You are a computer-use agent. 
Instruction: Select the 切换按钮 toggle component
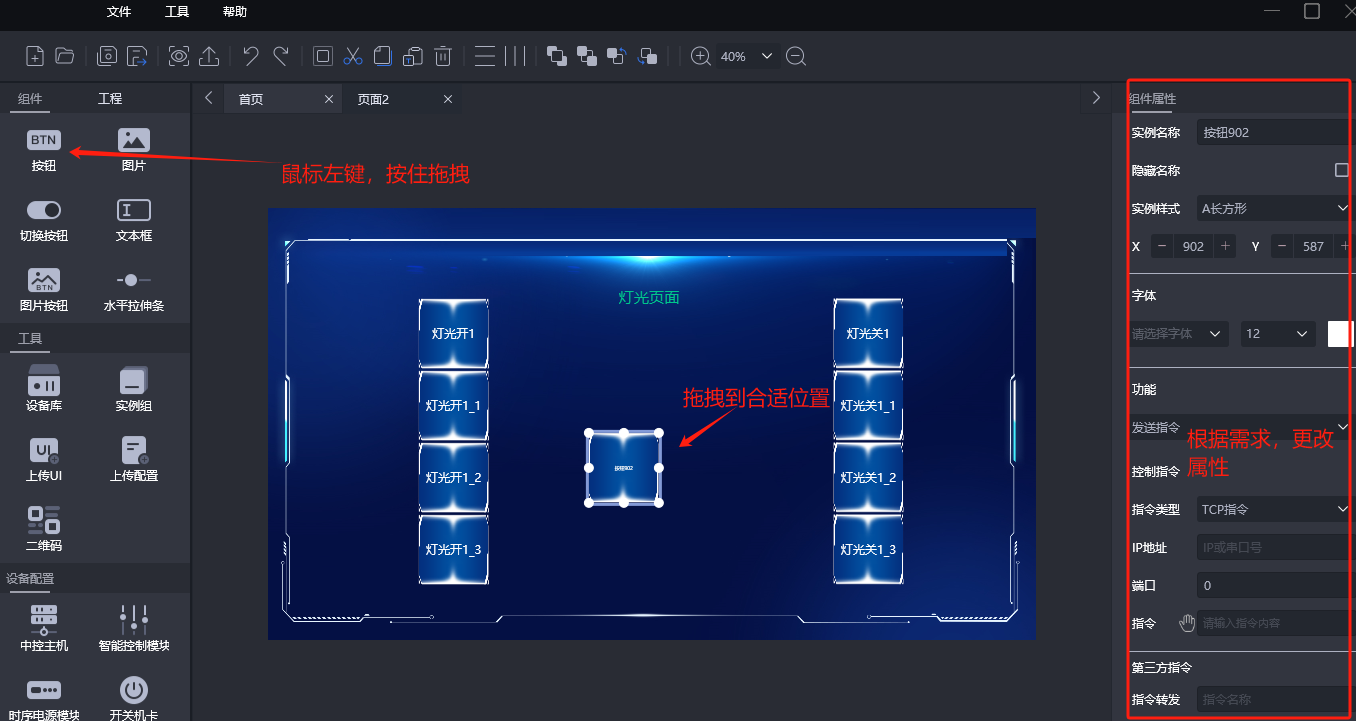[x=44, y=210]
